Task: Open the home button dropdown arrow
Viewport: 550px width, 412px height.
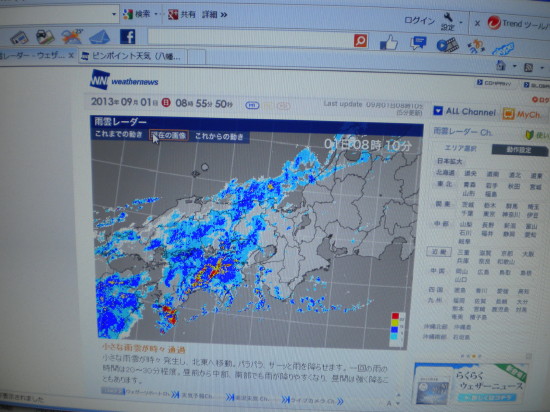Action: (515, 66)
